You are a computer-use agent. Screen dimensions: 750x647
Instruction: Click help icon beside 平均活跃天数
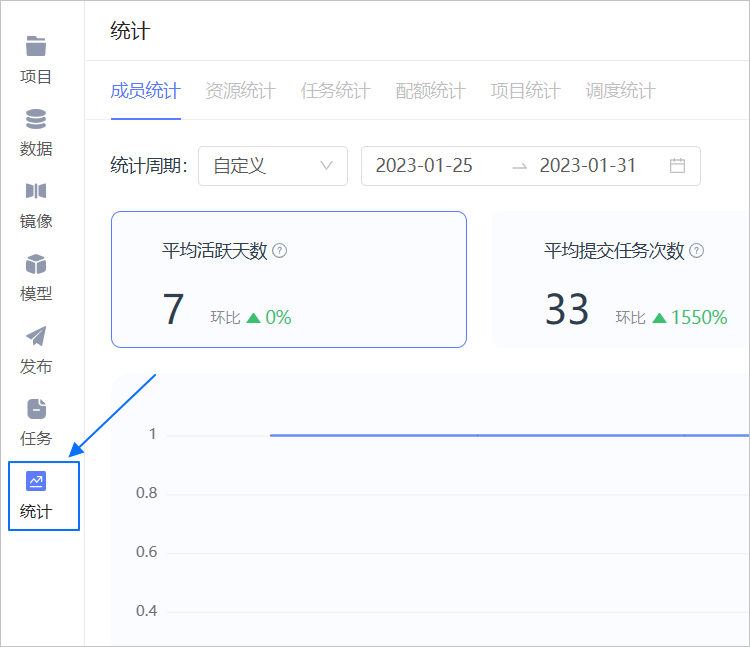tap(280, 251)
